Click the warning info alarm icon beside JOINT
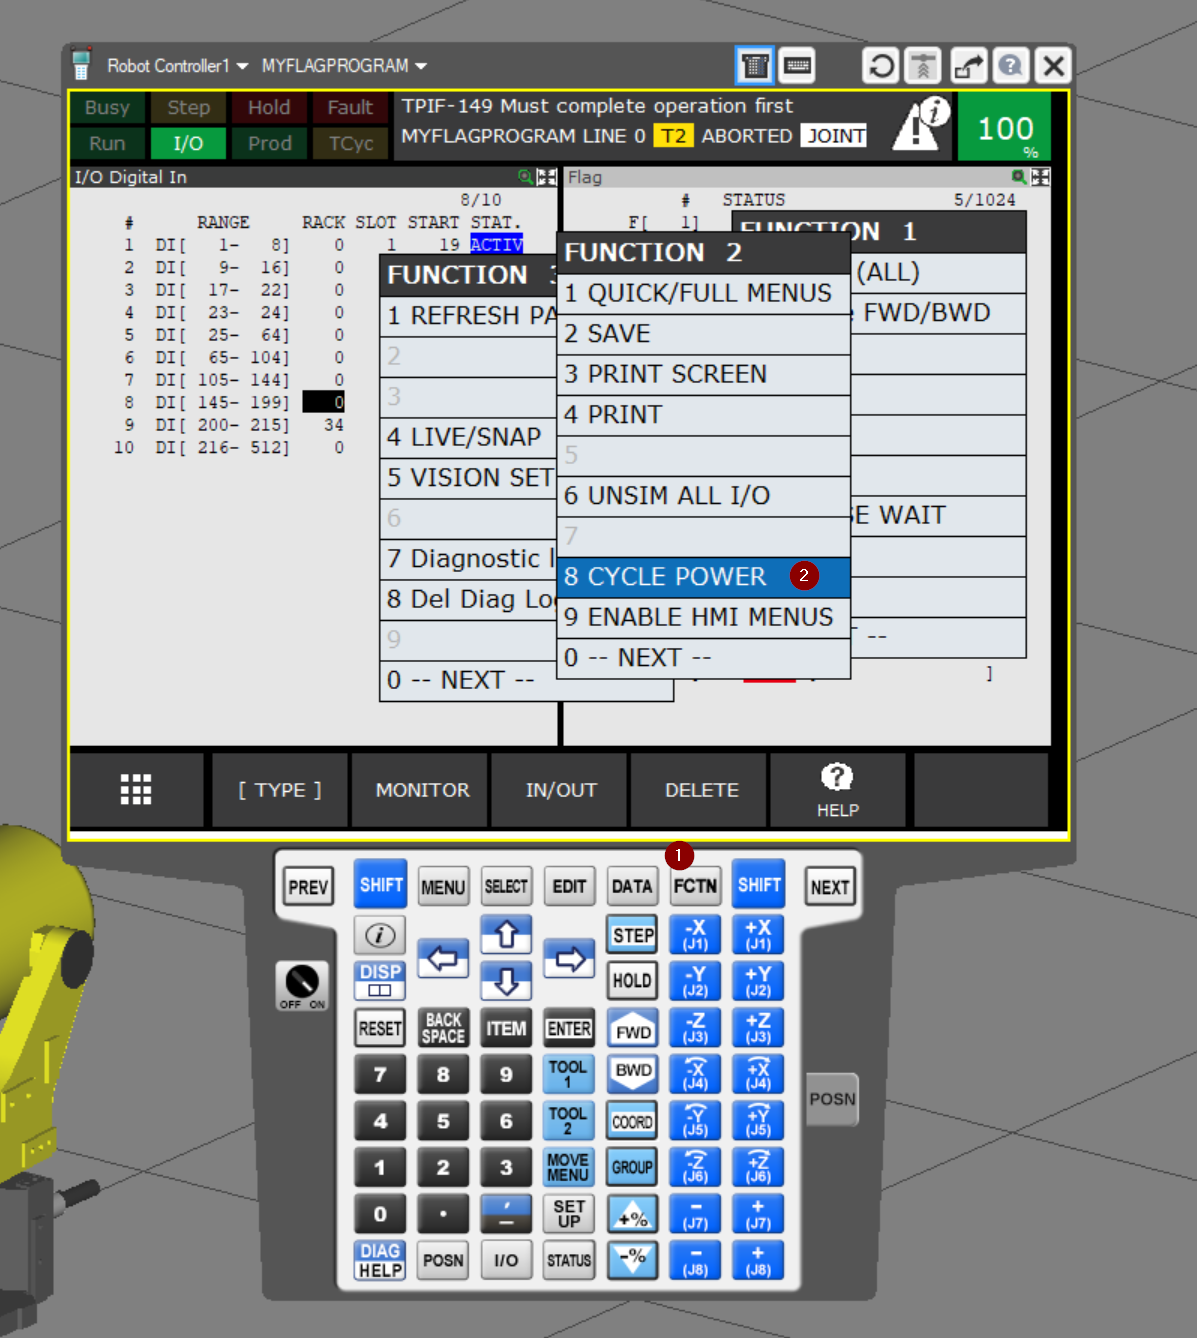 pos(920,124)
